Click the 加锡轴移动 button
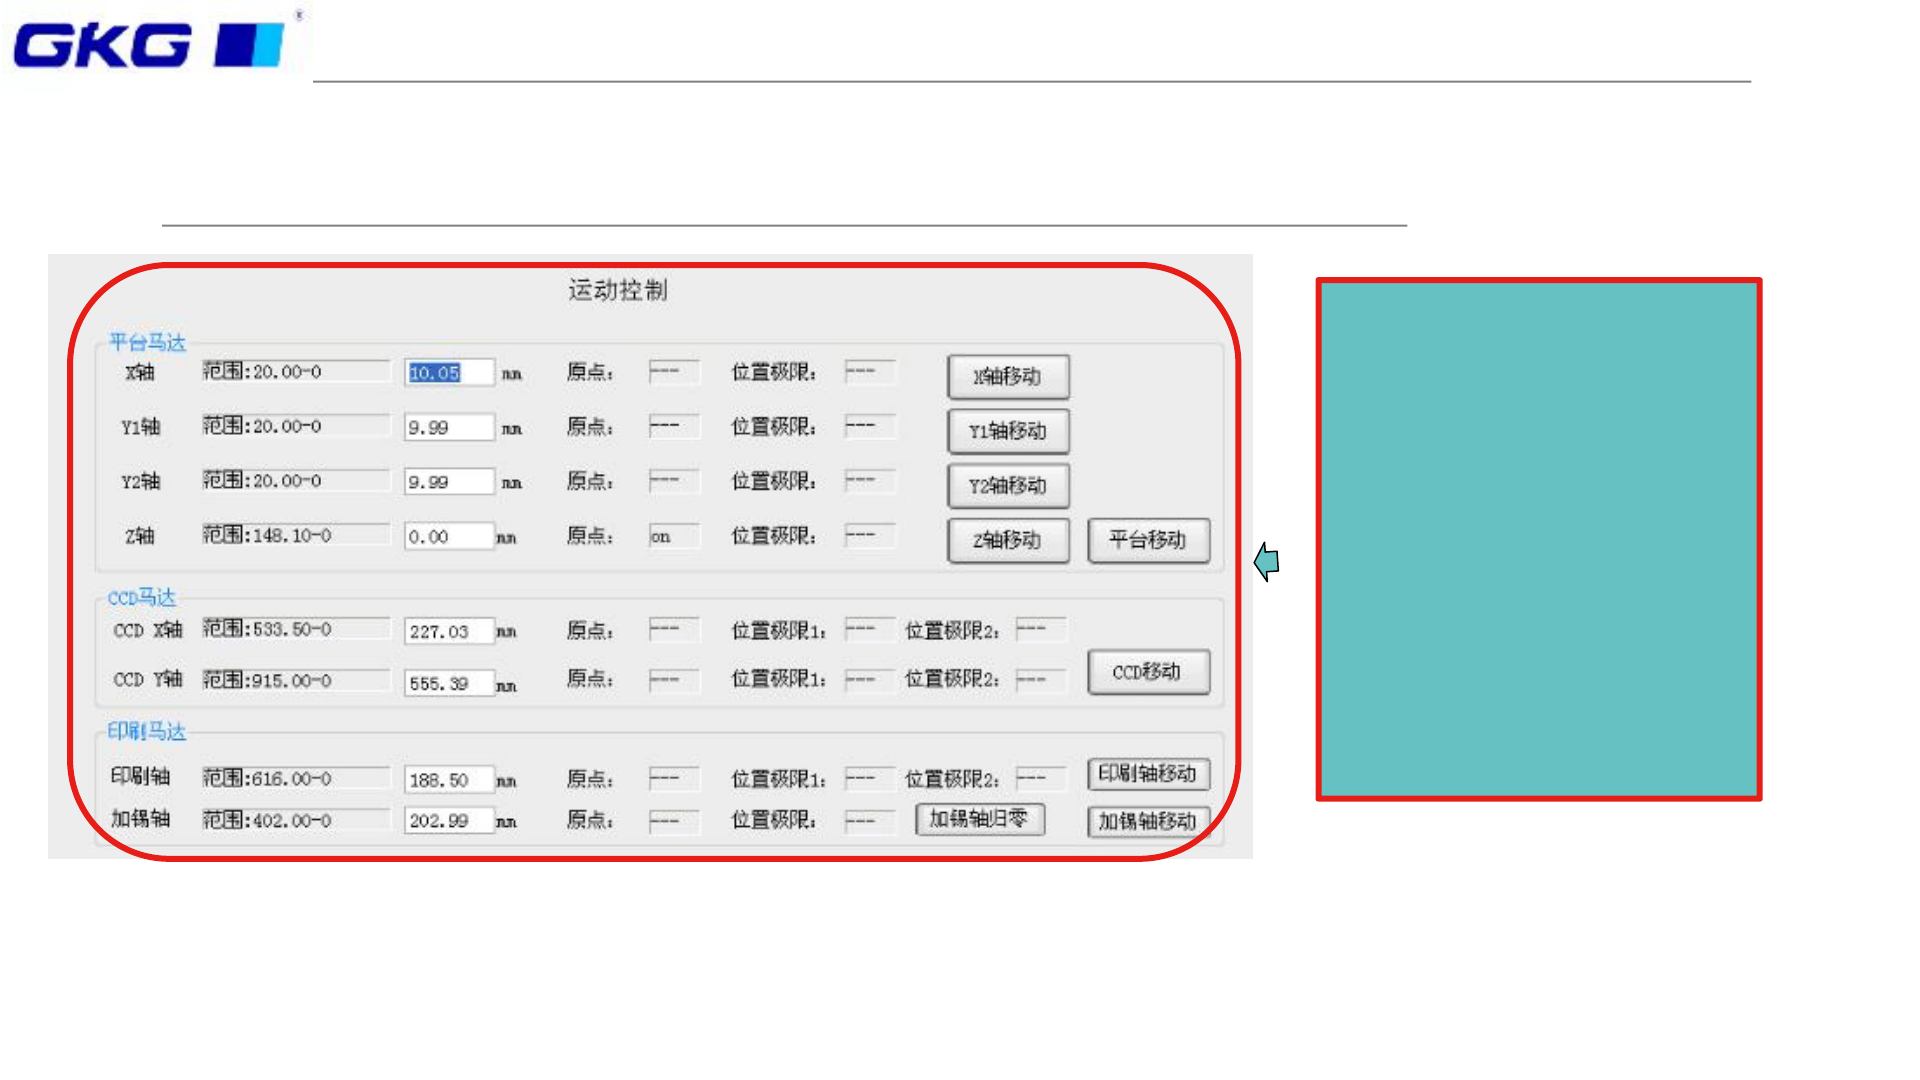The width and height of the screenshot is (1920, 1080). pyautogui.click(x=1148, y=821)
